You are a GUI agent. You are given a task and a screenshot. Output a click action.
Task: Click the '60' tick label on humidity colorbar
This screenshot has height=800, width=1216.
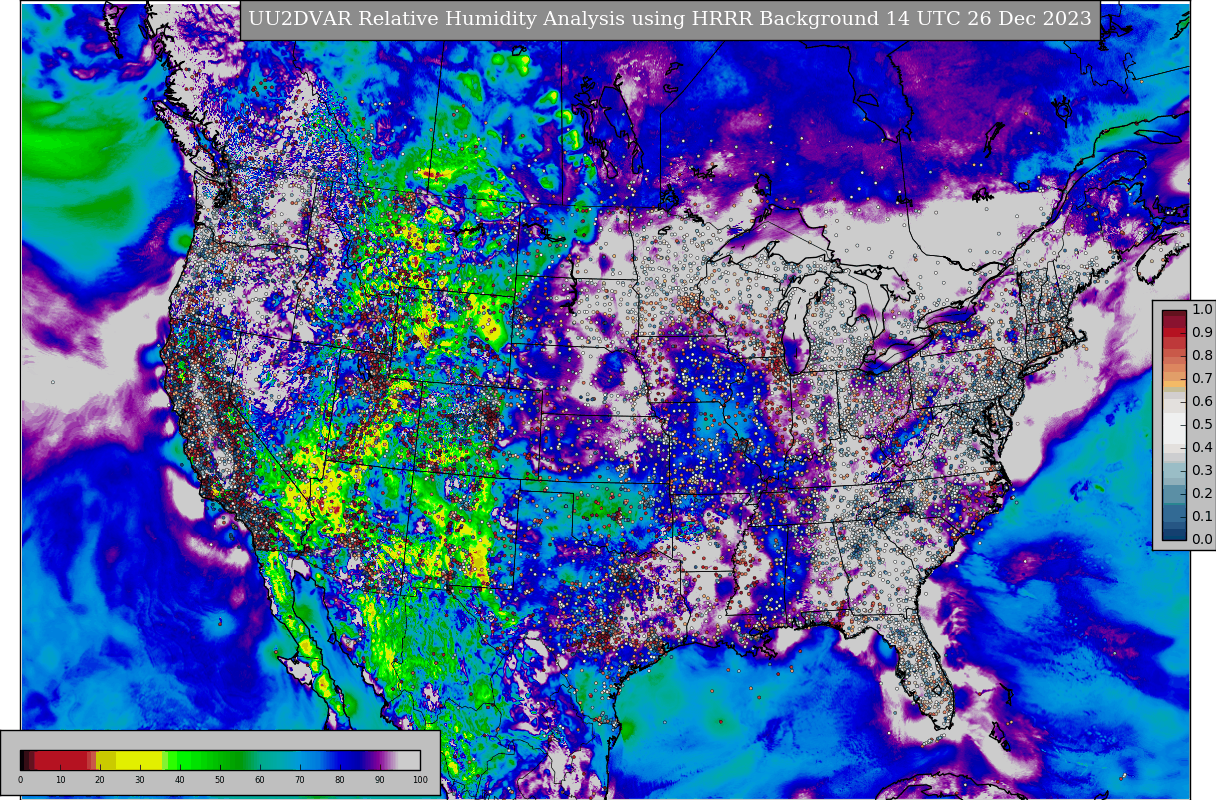(260, 780)
